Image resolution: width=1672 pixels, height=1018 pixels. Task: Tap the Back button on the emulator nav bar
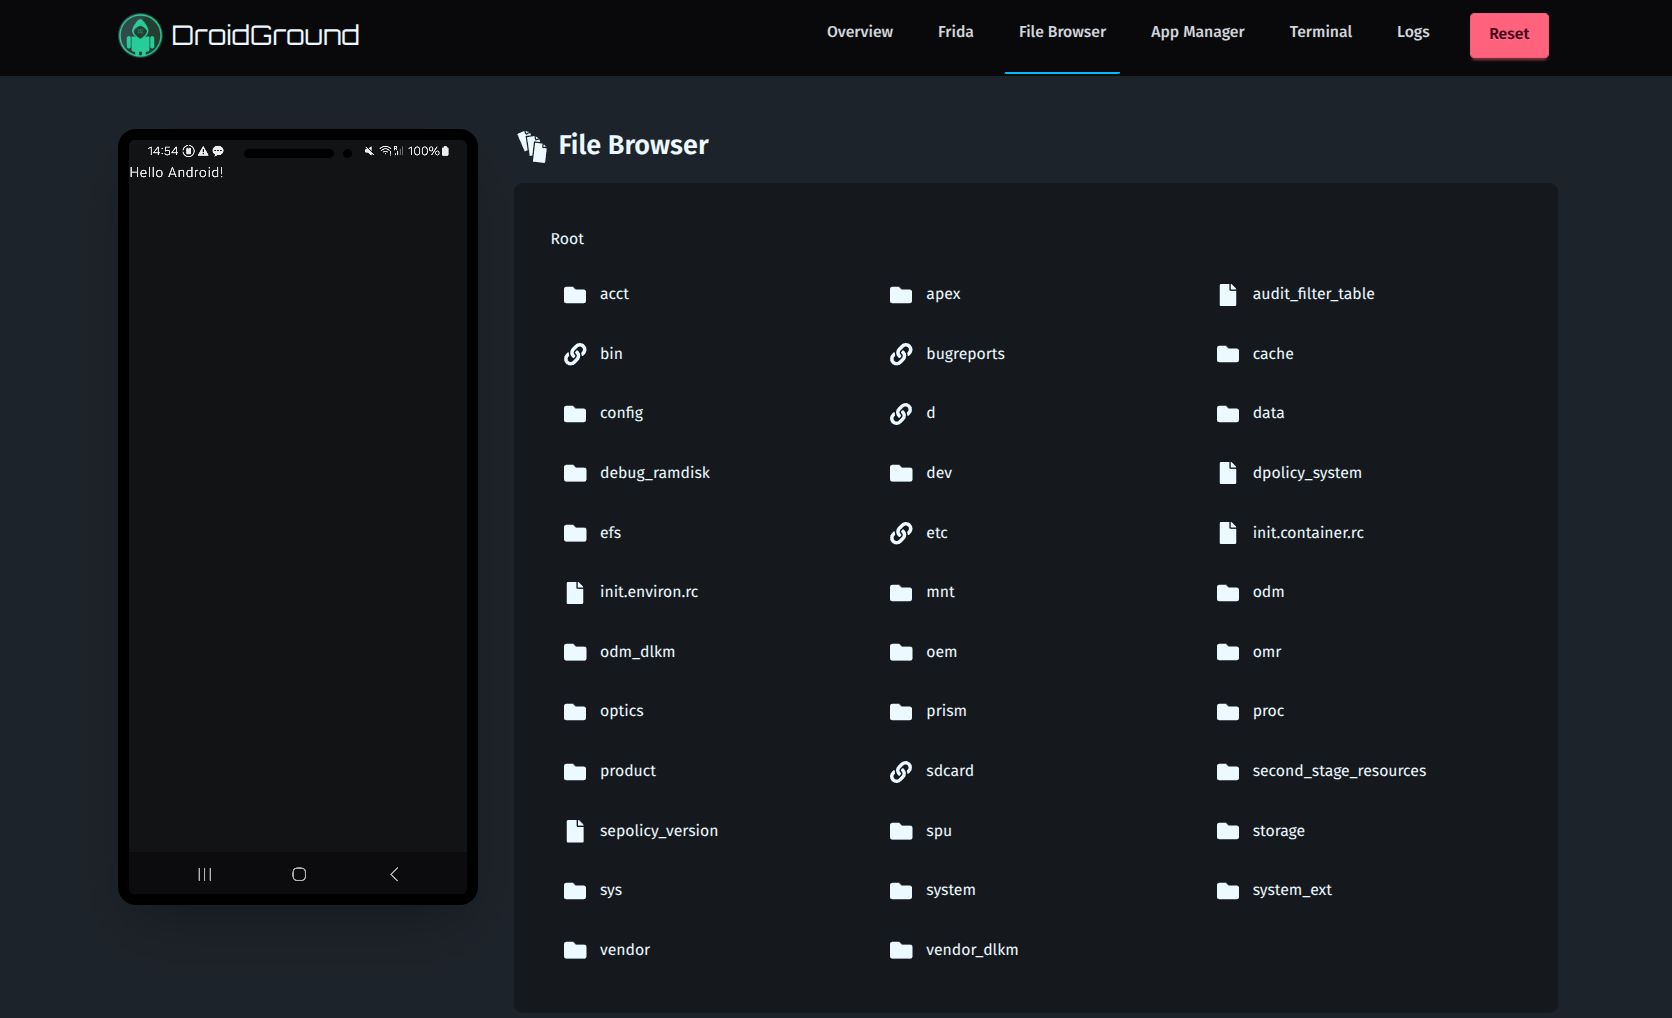(393, 873)
